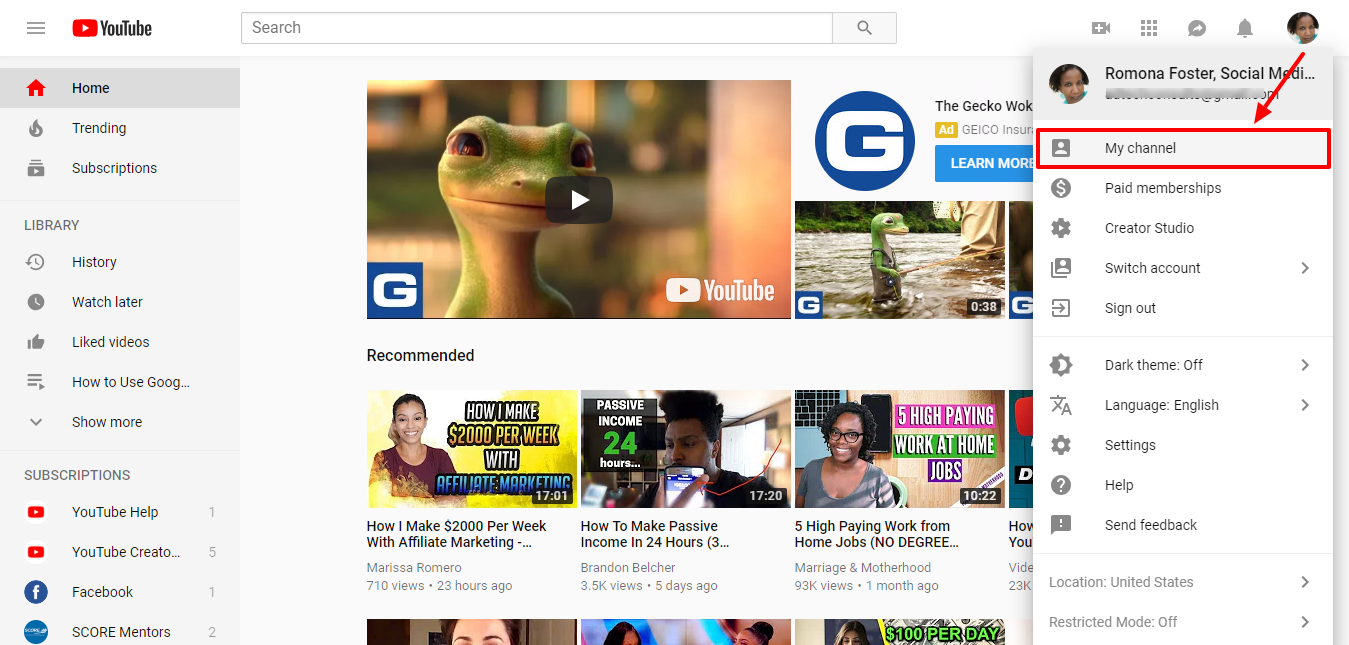This screenshot has height=645, width=1349.
Task: Open Liked videos thumbs-up icon
Action: click(x=36, y=342)
